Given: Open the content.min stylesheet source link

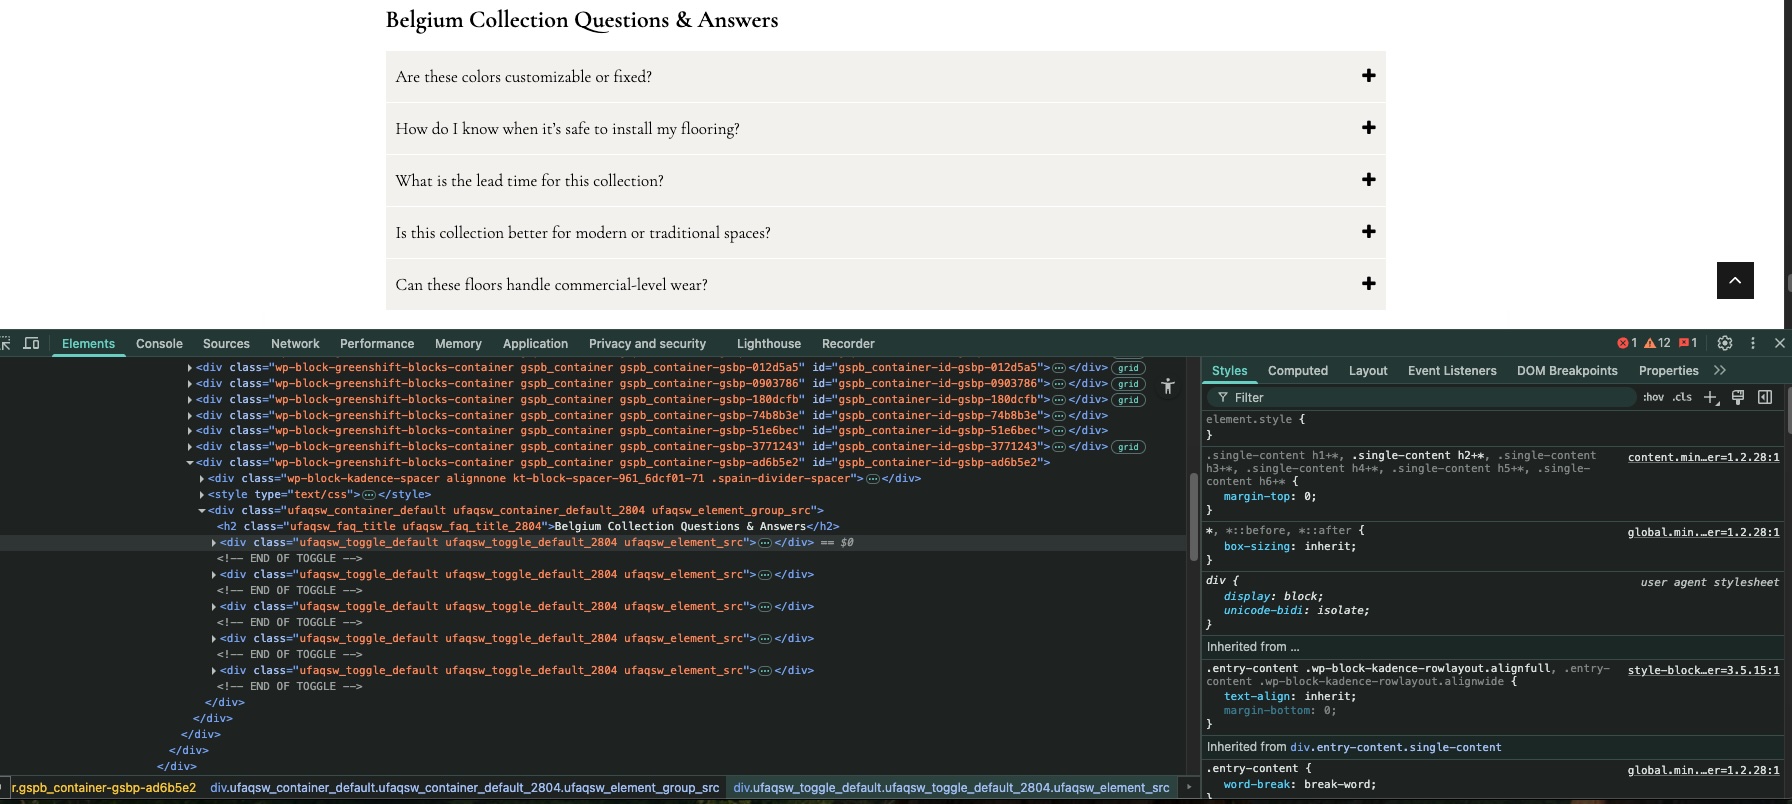Looking at the screenshot, I should pyautogui.click(x=1703, y=457).
